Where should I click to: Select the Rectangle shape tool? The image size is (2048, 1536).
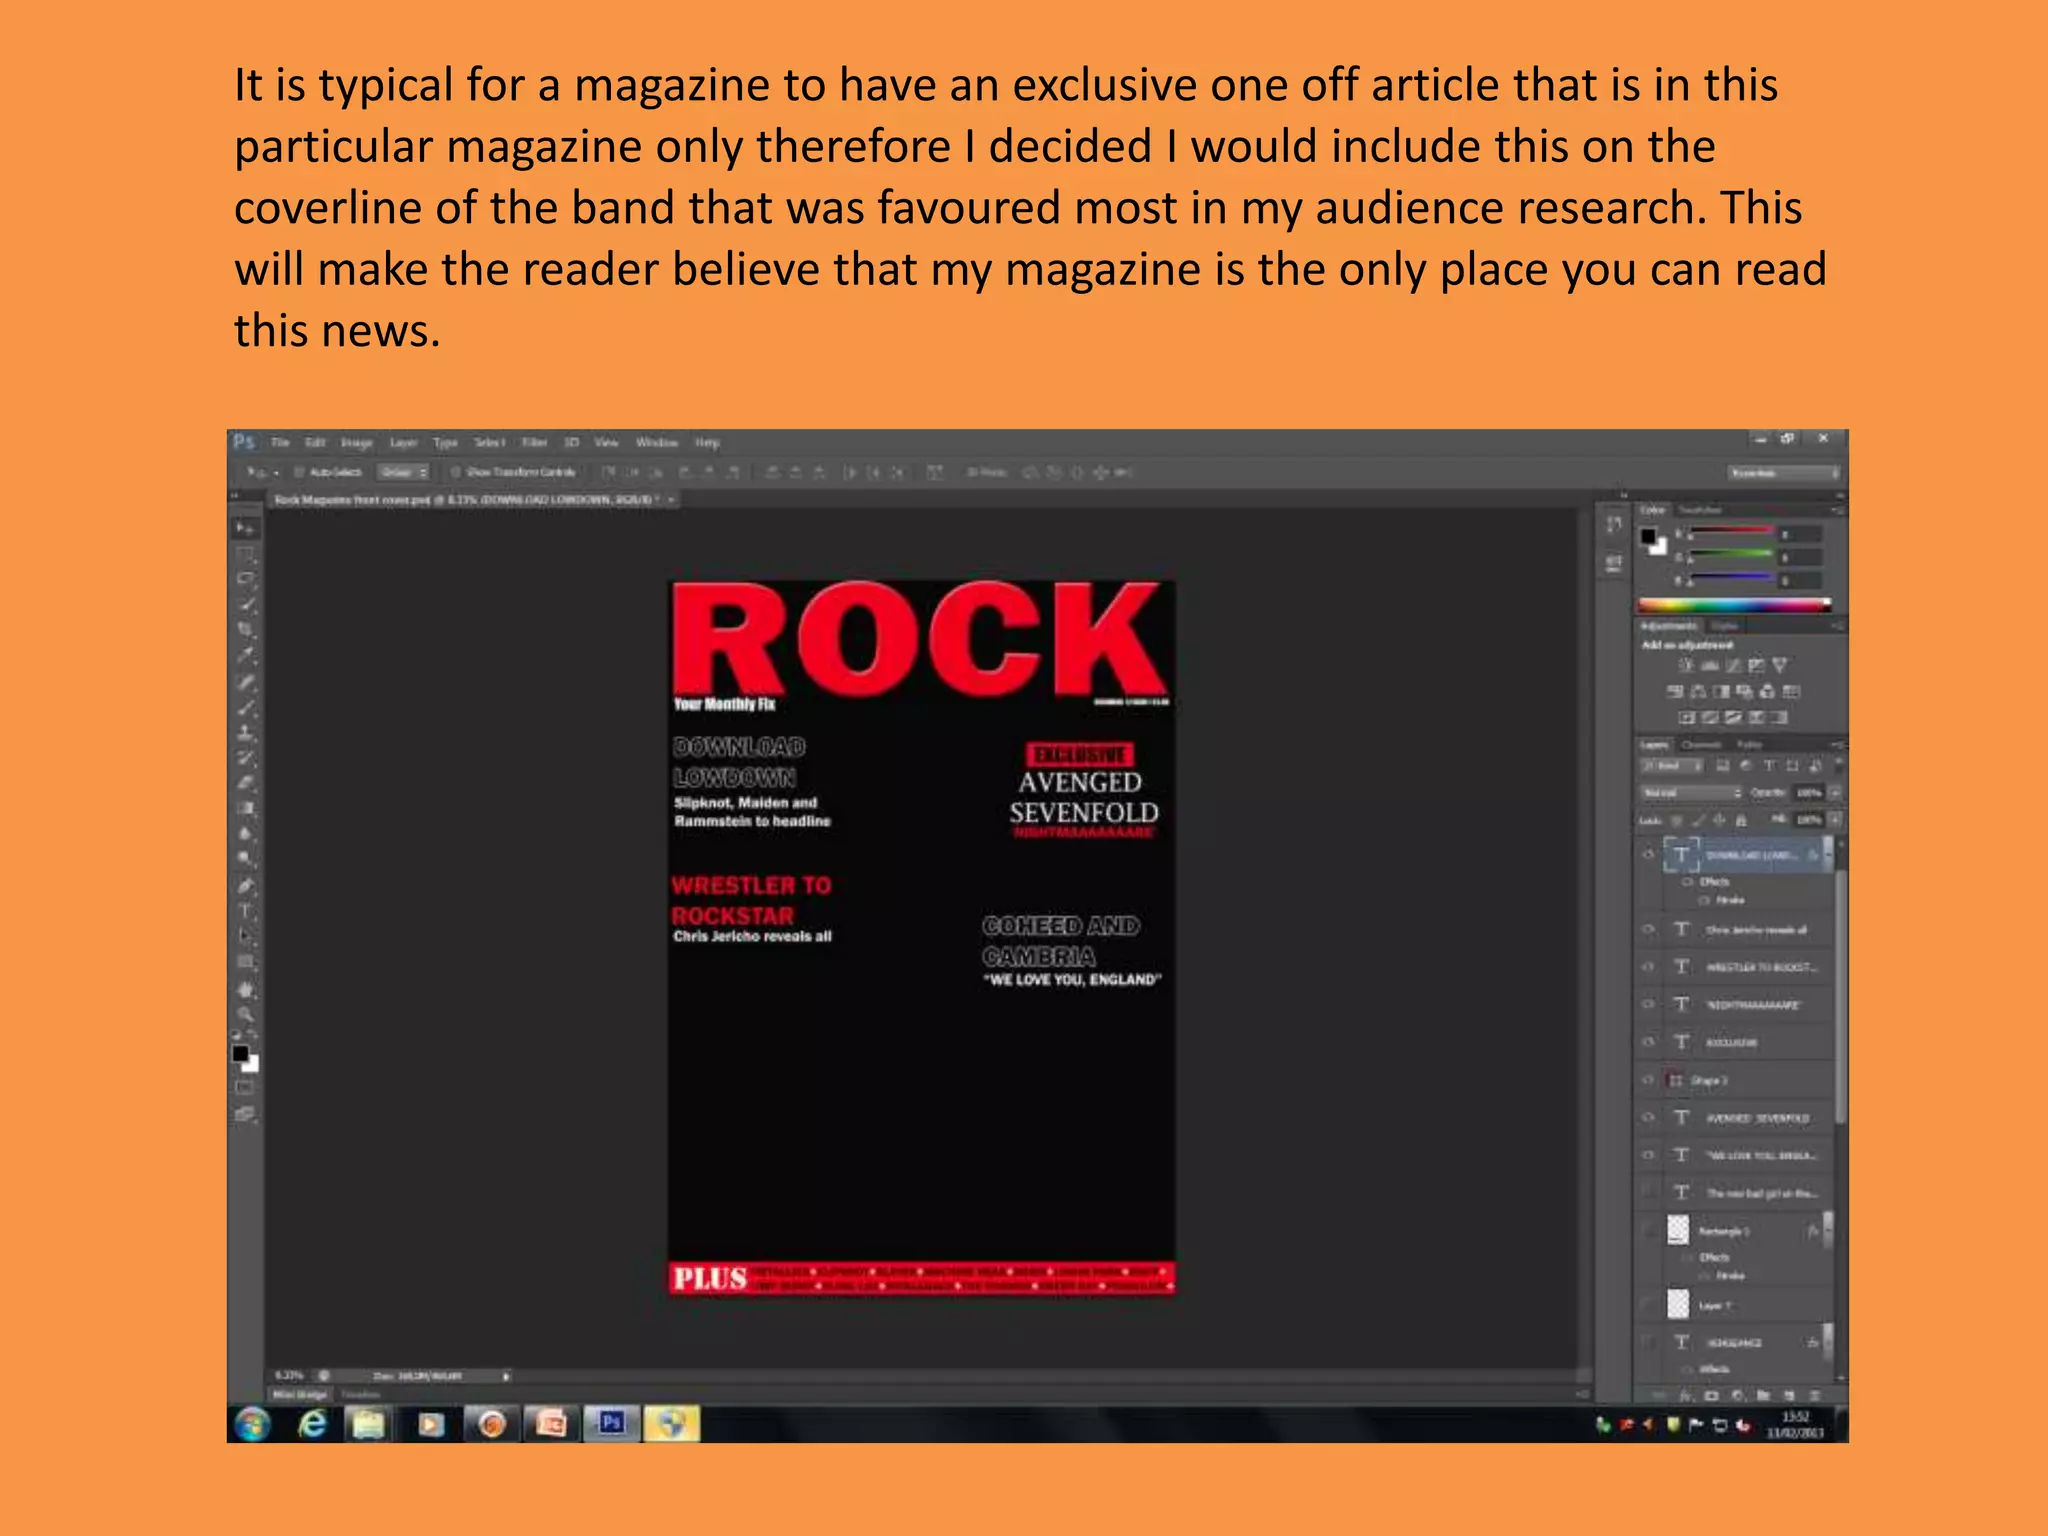(245, 962)
